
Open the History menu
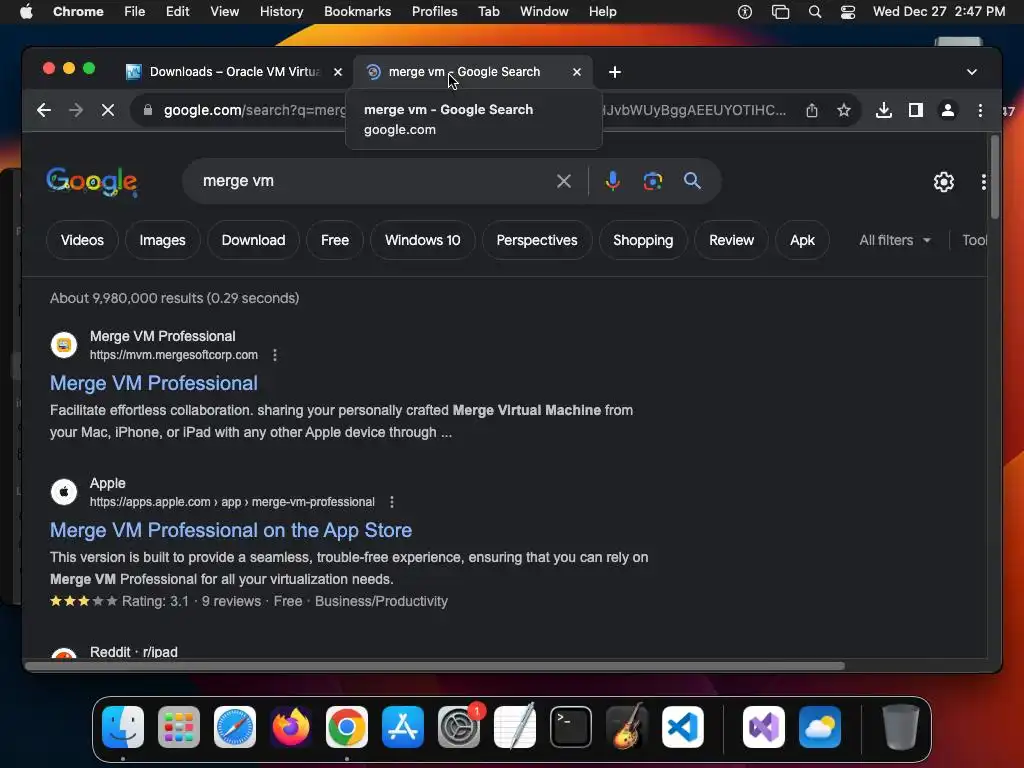point(281,12)
